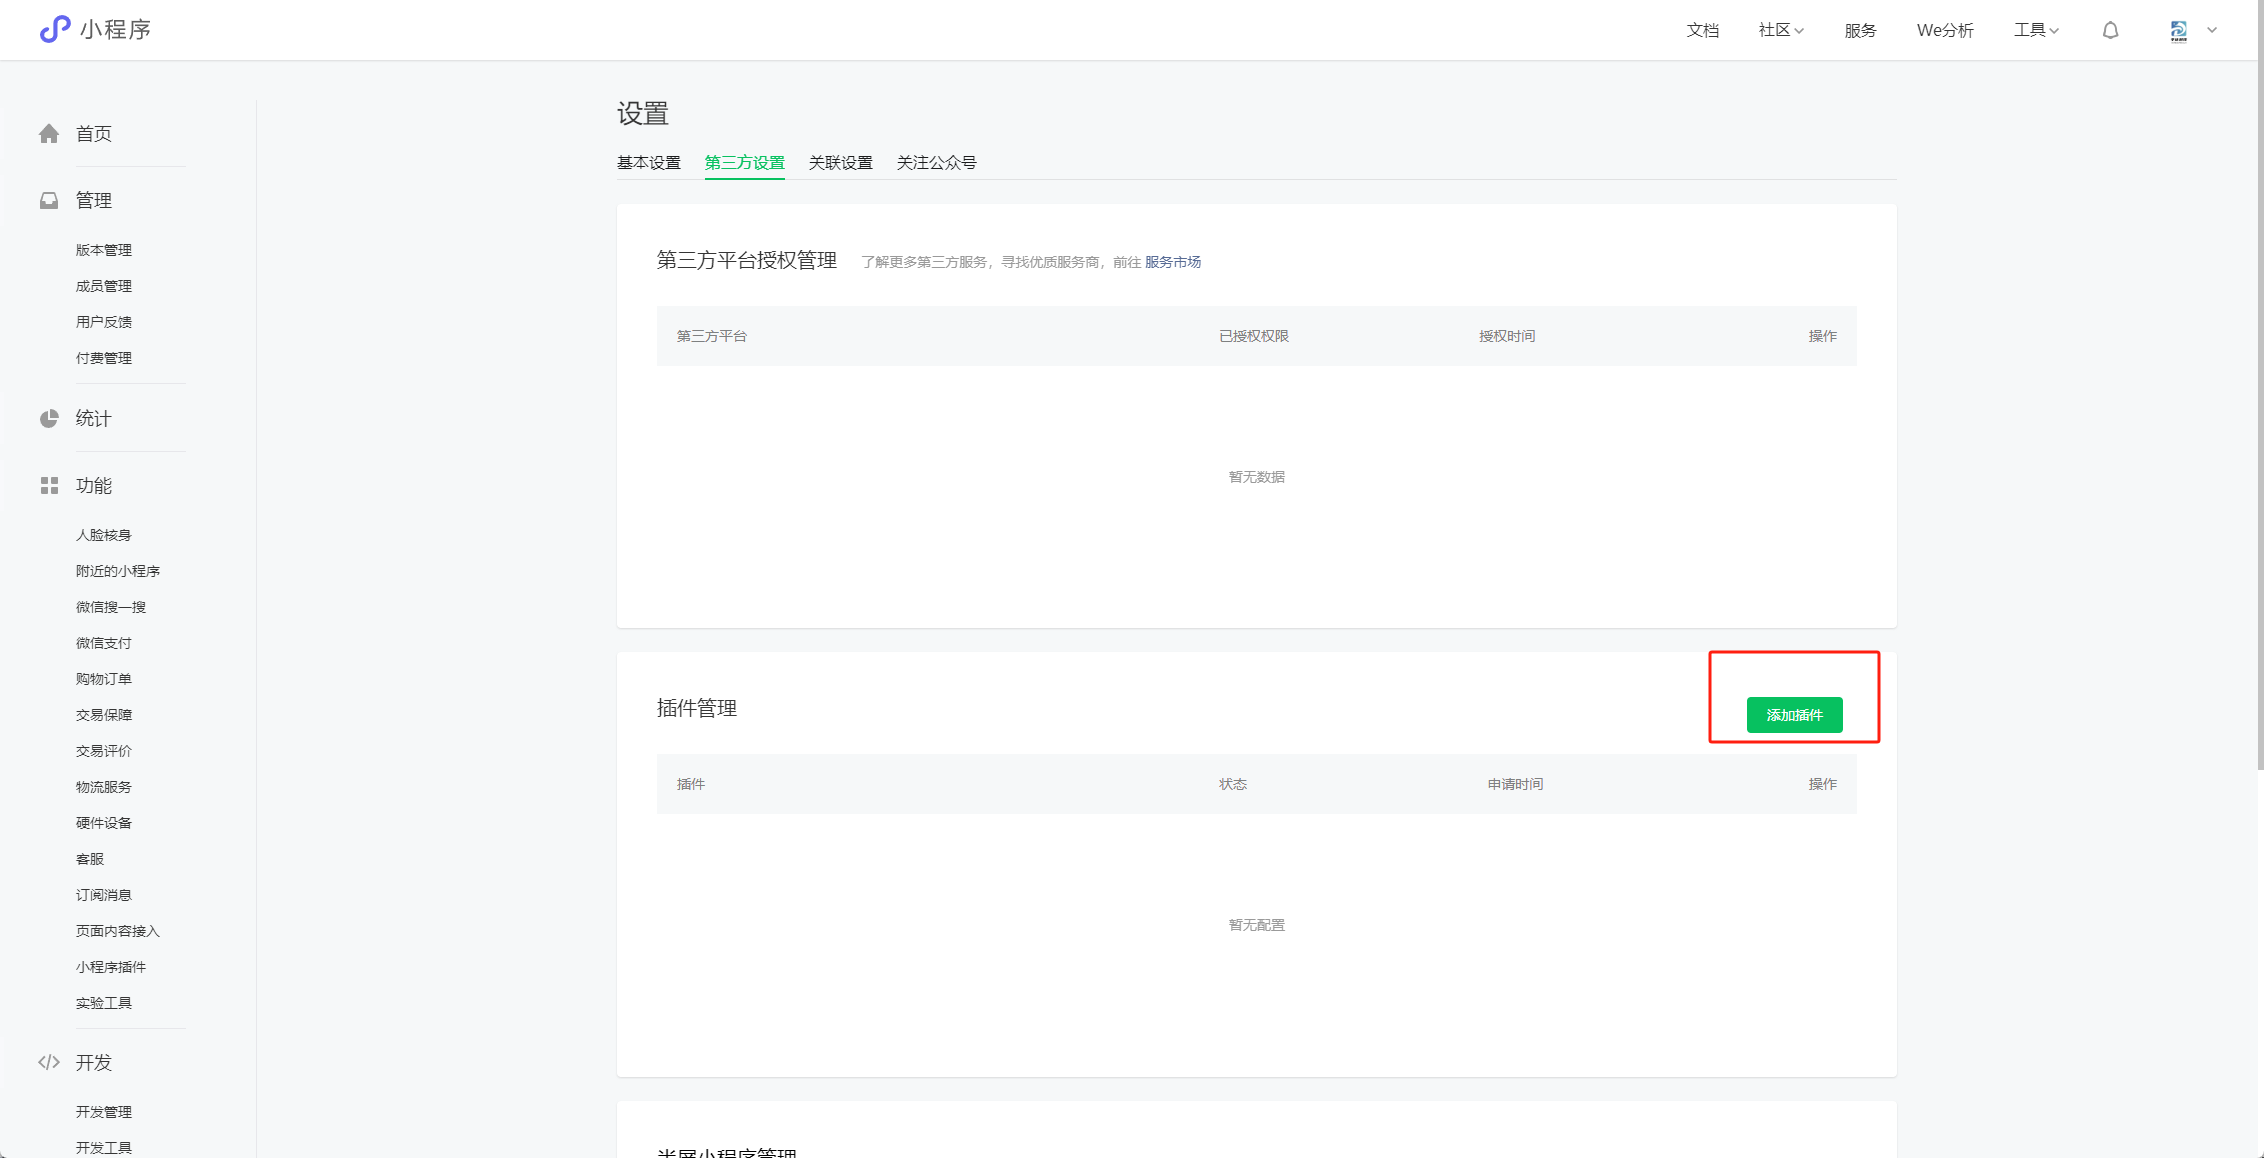Go to 成员管理 in the sidebar
This screenshot has width=2264, height=1158.
point(104,286)
